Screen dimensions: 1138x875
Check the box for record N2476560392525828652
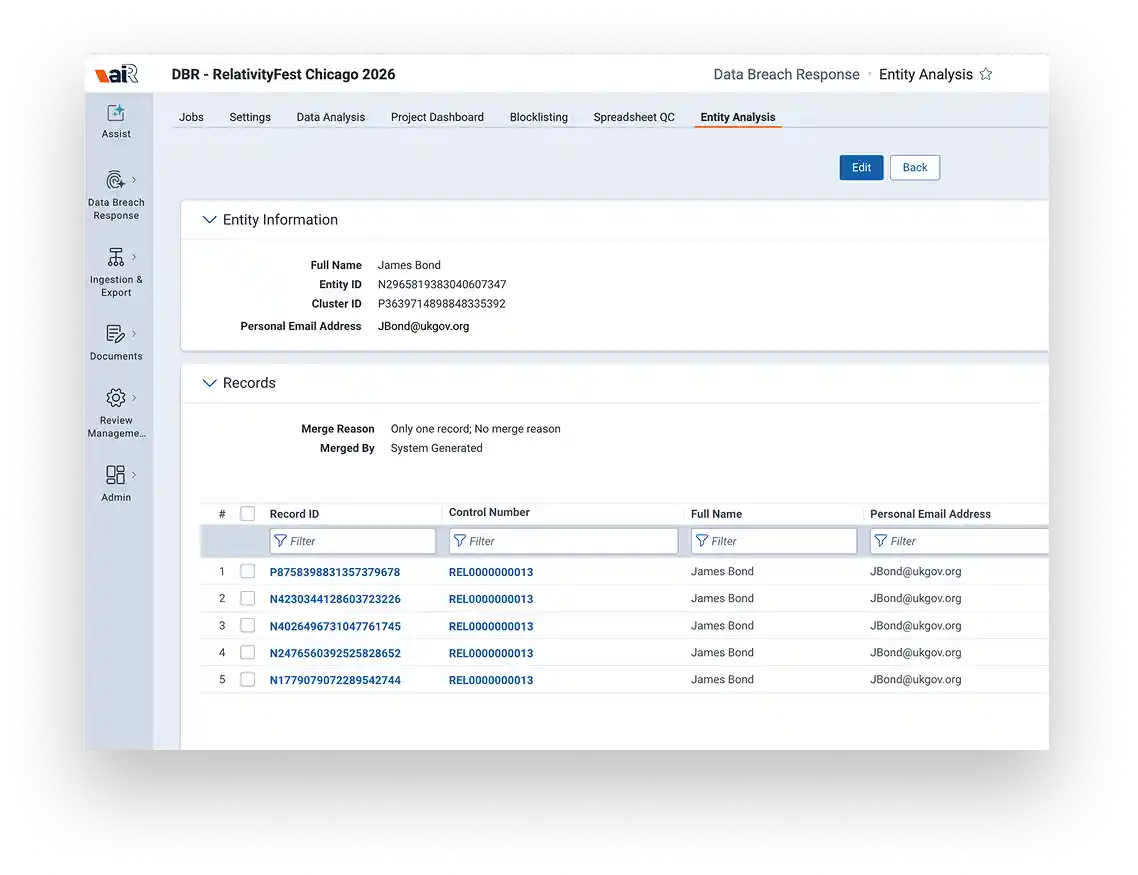point(247,652)
